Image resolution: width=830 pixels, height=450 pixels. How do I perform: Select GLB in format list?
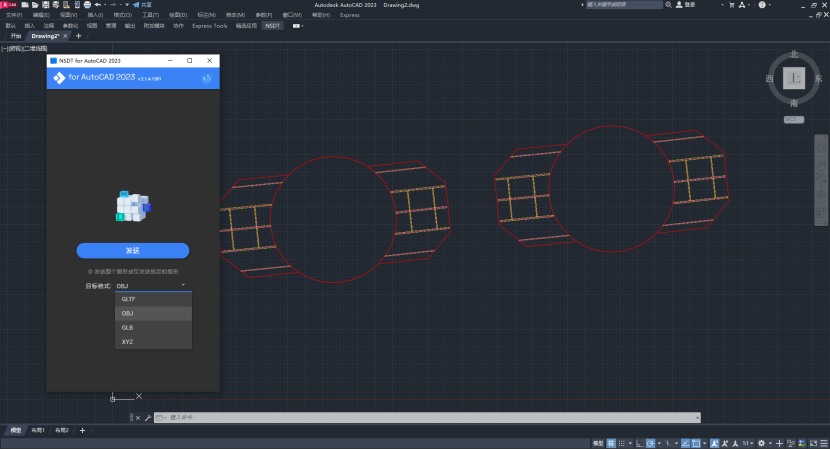point(154,328)
